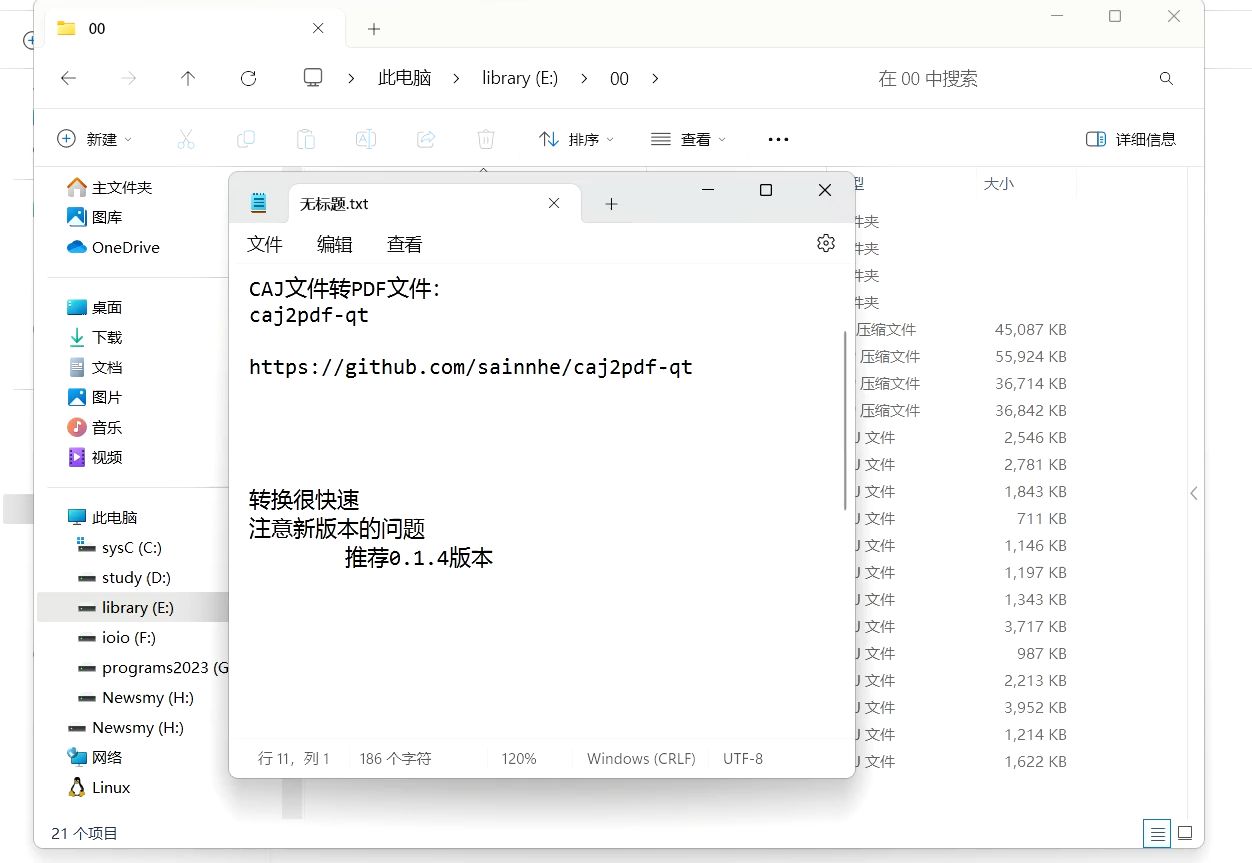Select the 无标题.txt tab in Notepad
Screen dimensions: 1252x863
[x=333, y=203]
